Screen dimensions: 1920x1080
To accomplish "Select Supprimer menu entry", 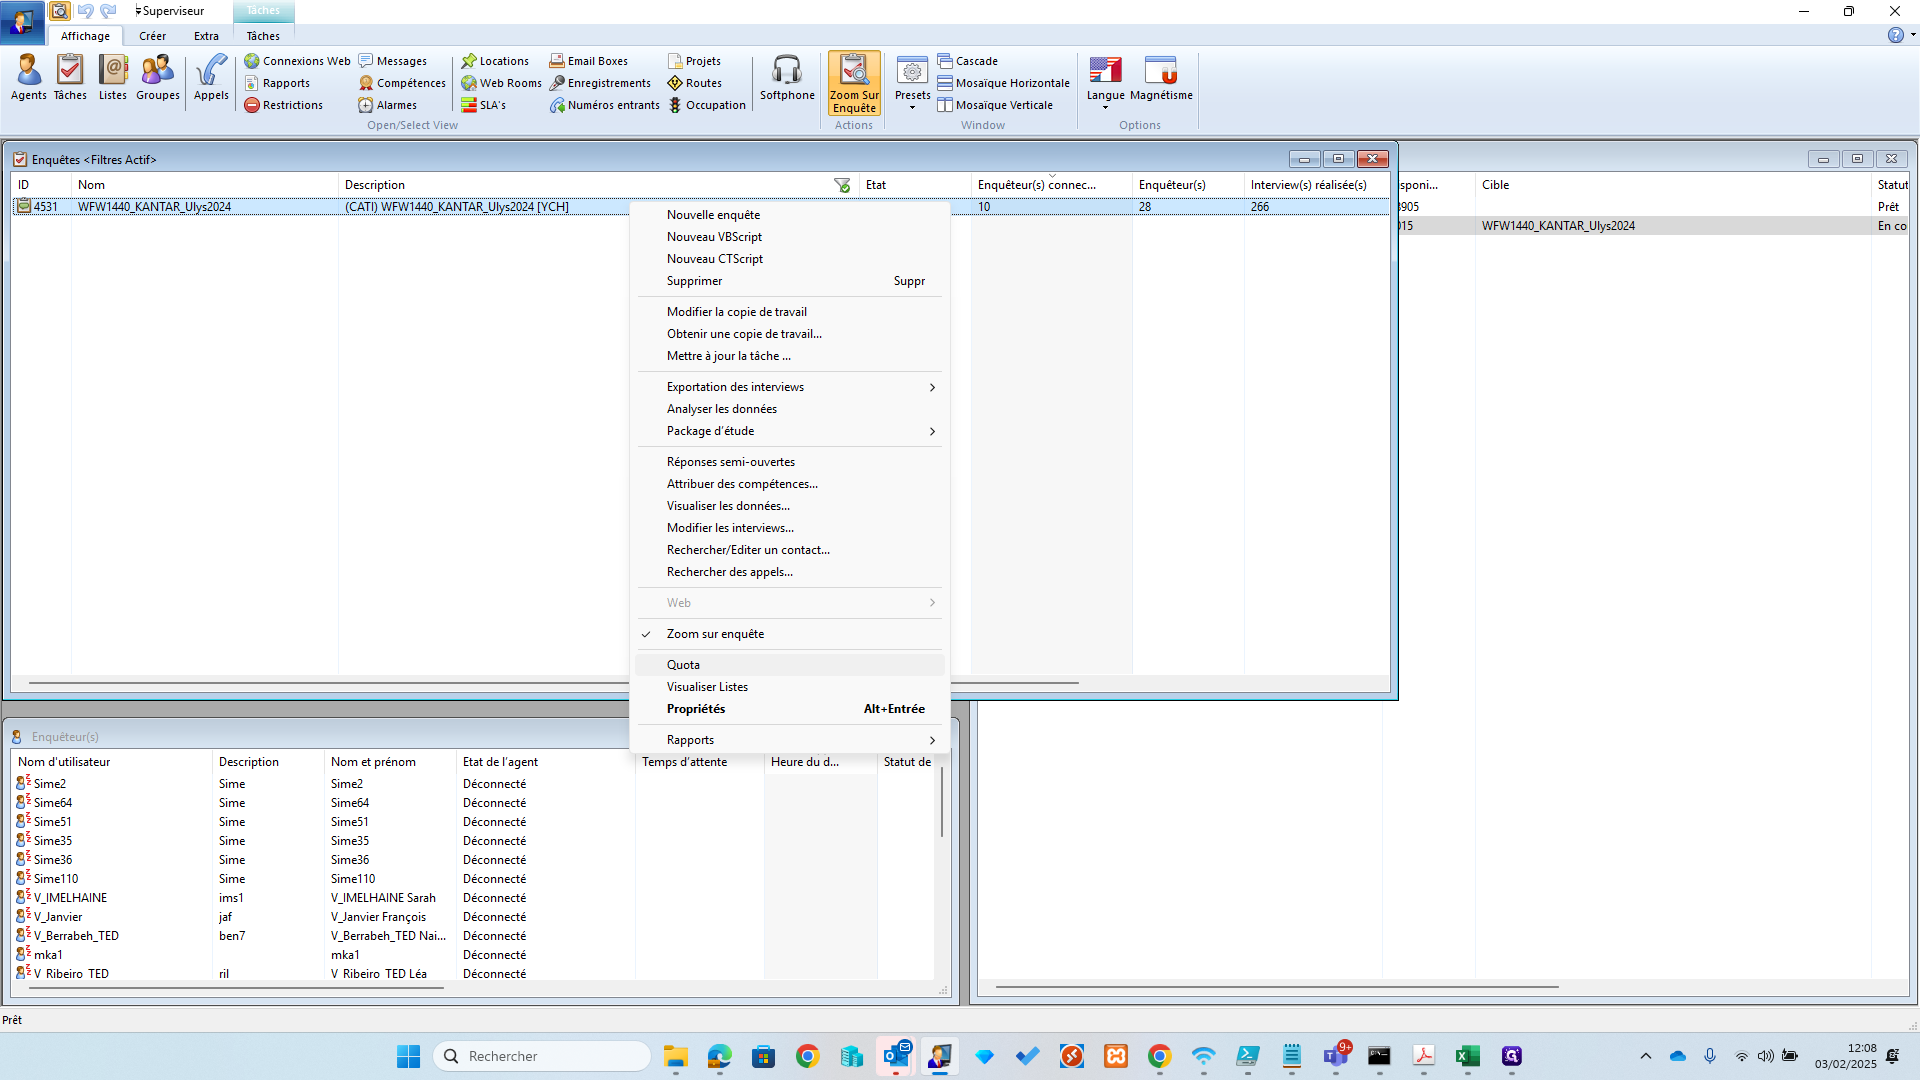I will point(789,281).
